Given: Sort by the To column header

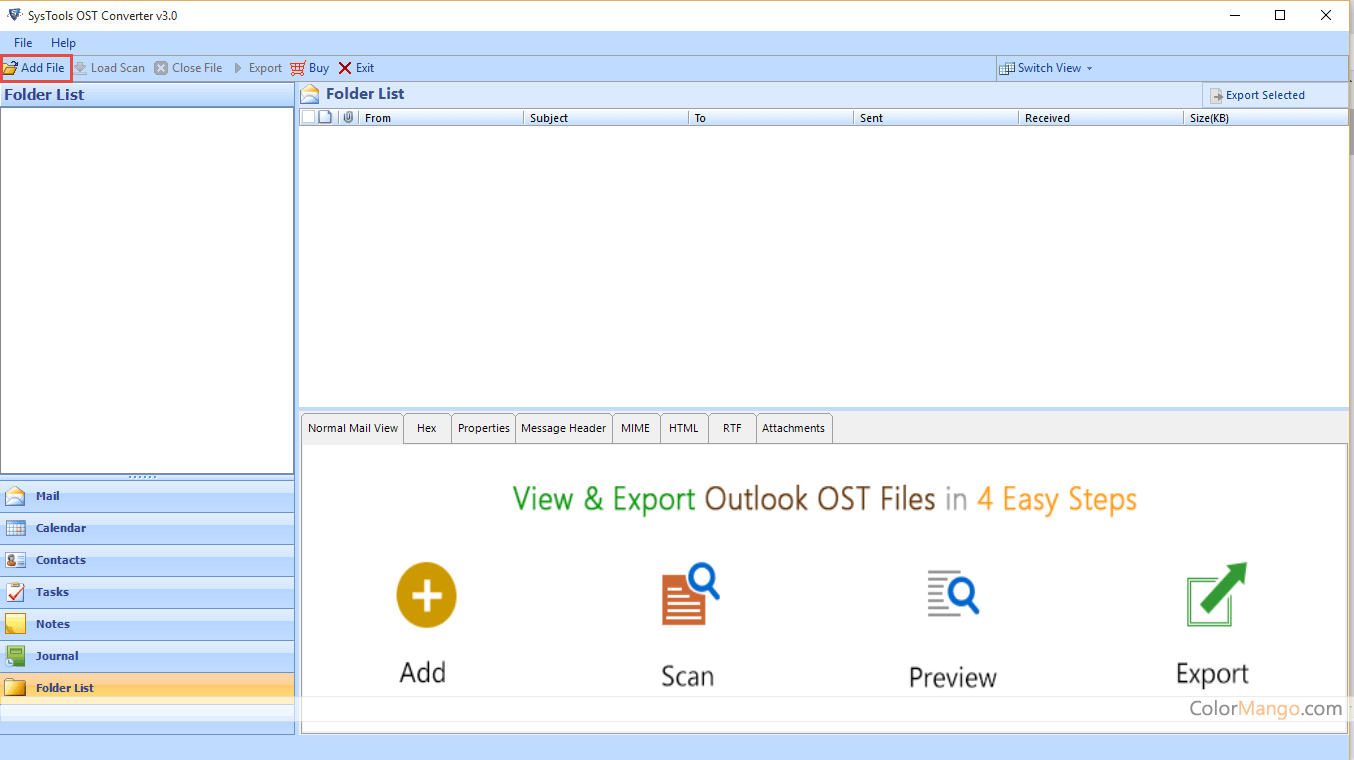Looking at the screenshot, I should [771, 118].
